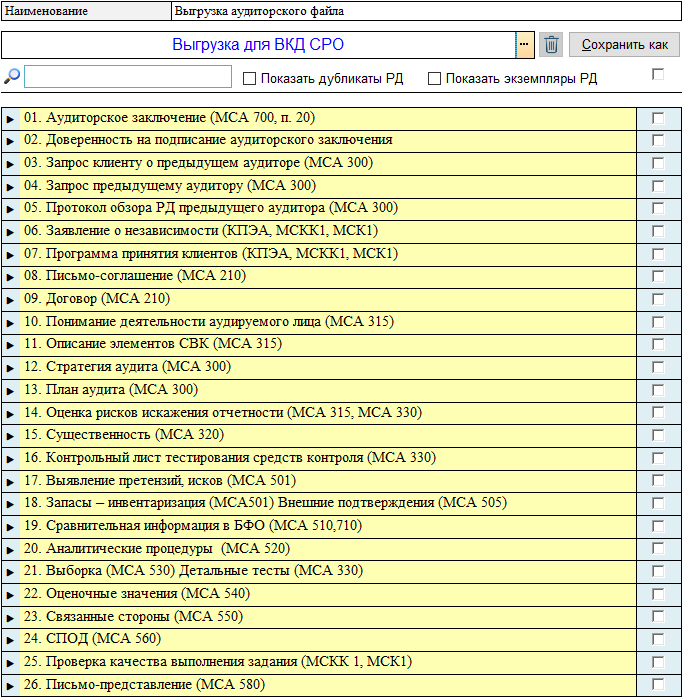Enable Показать дубликаты РД checkbox
The height and width of the screenshot is (697, 683).
click(x=250, y=78)
